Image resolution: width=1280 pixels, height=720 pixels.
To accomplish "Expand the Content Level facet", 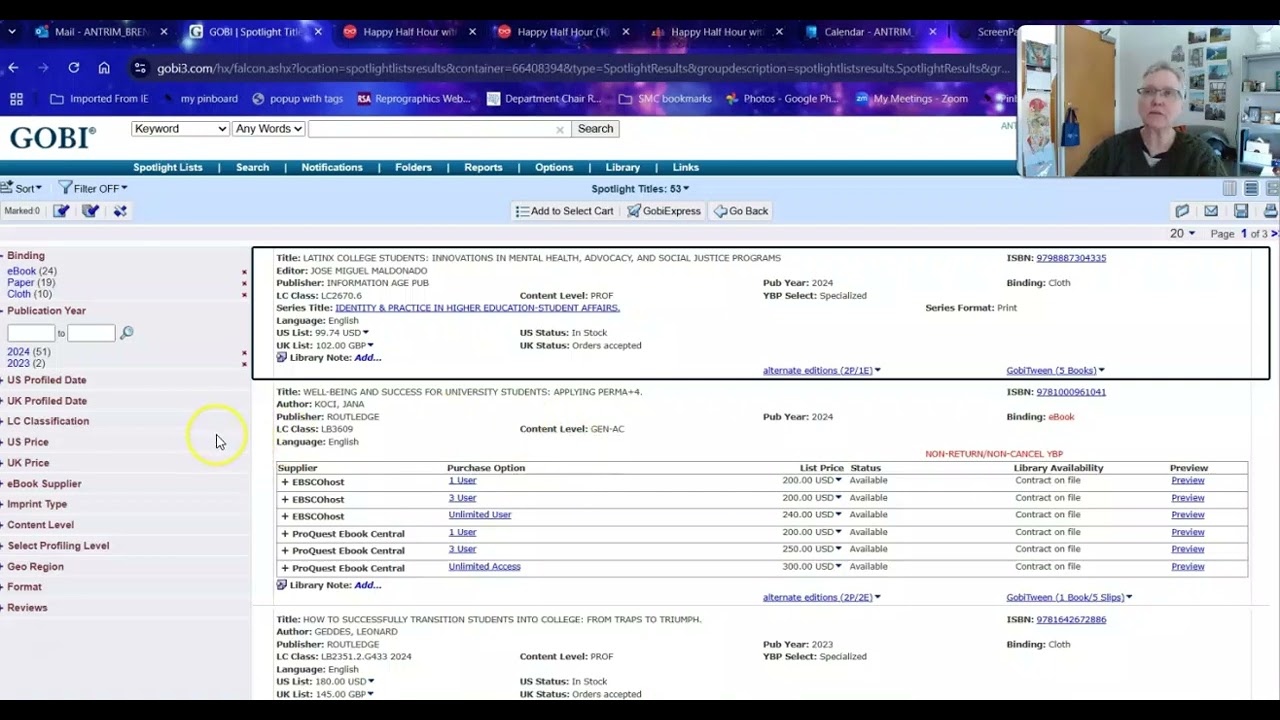I will point(40,525).
